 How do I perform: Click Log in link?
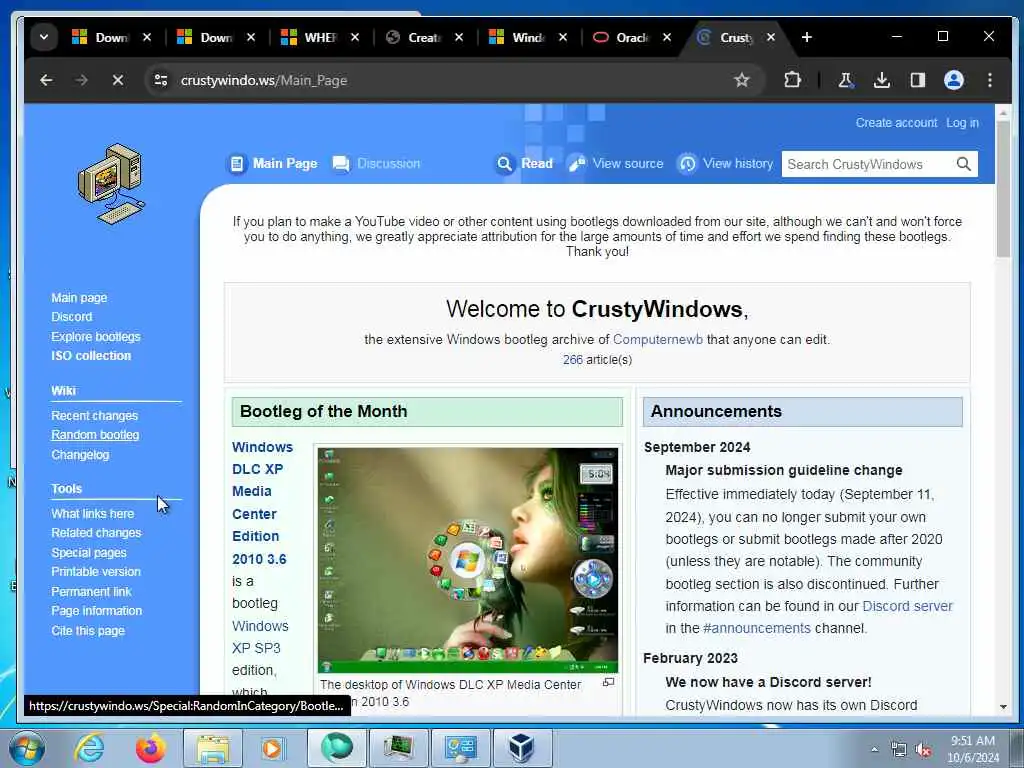[x=963, y=123]
